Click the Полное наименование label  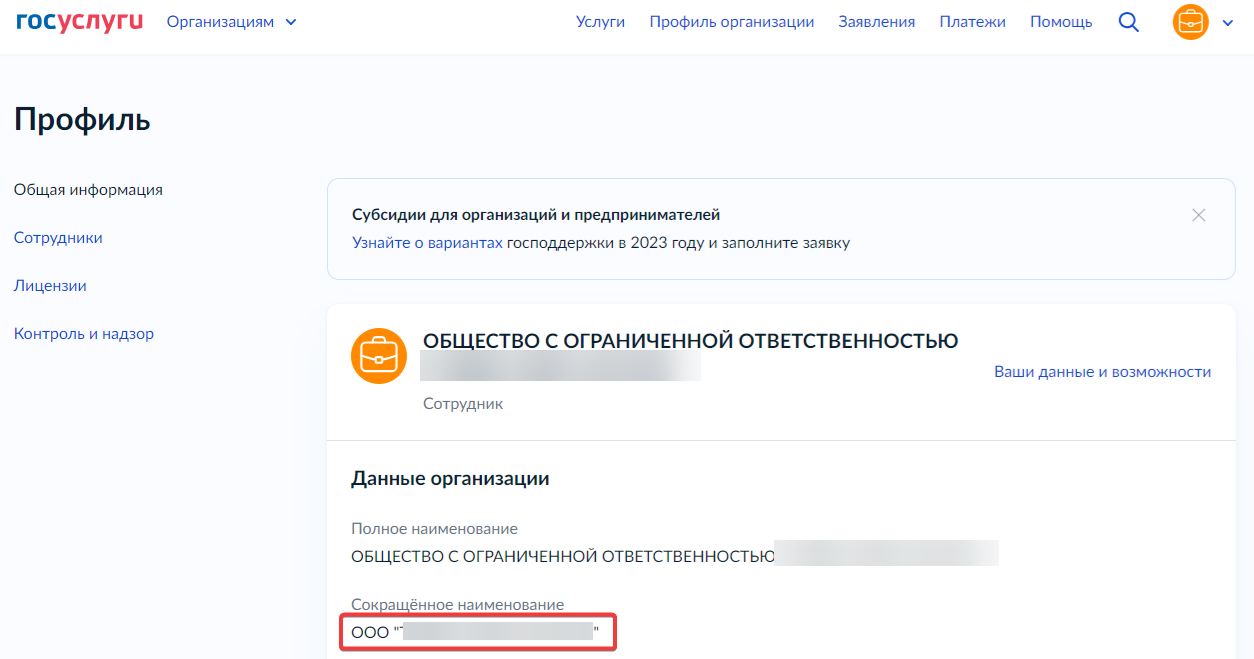click(x=434, y=529)
